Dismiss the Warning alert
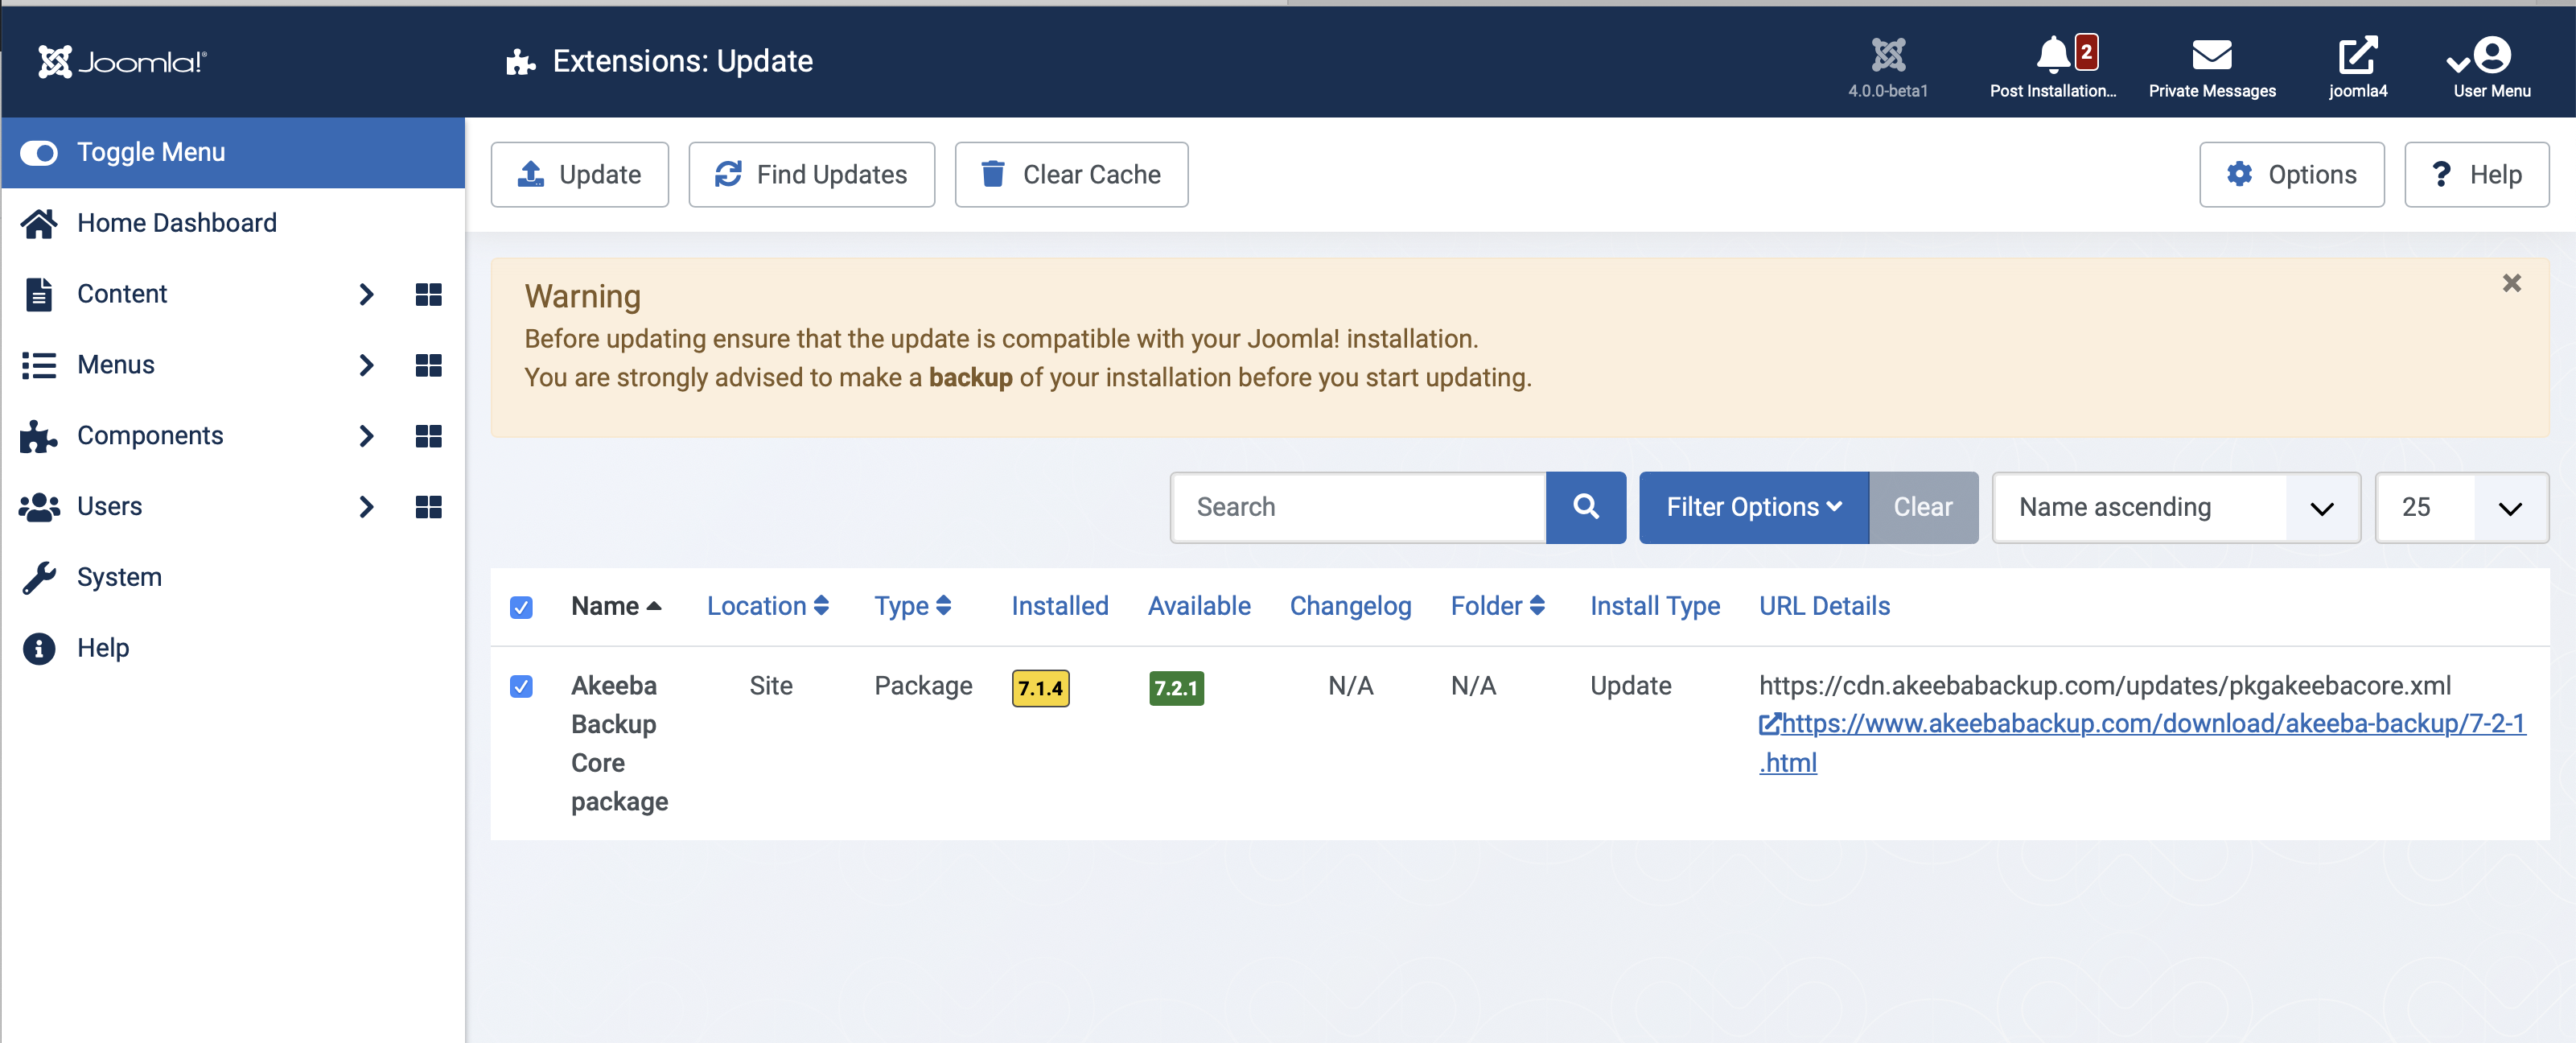This screenshot has width=2576, height=1043. coord(2511,283)
